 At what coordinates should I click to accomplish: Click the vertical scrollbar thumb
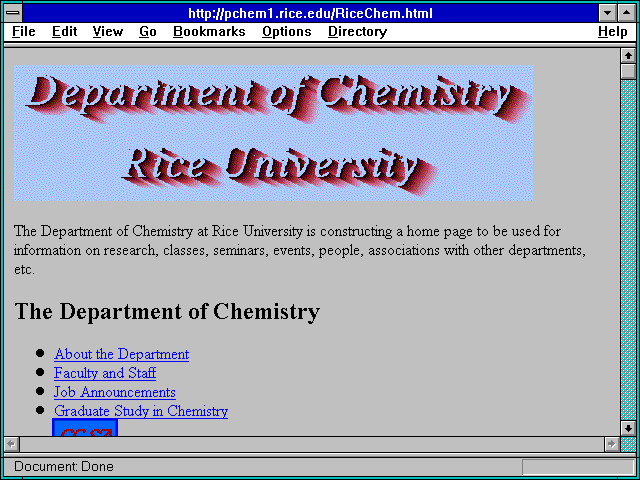point(628,71)
